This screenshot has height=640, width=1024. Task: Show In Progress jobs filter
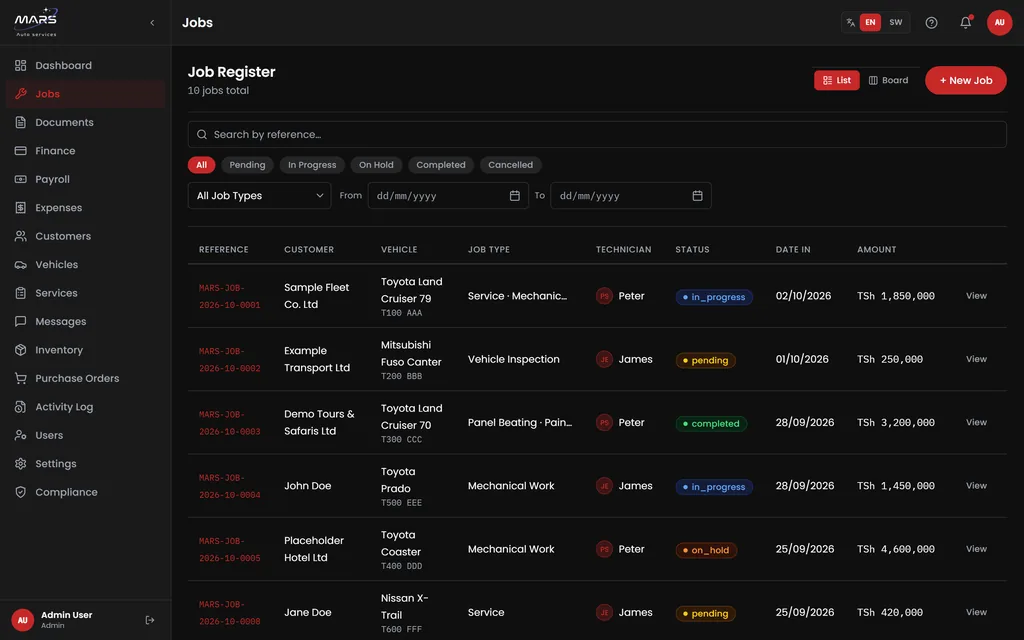coord(312,165)
